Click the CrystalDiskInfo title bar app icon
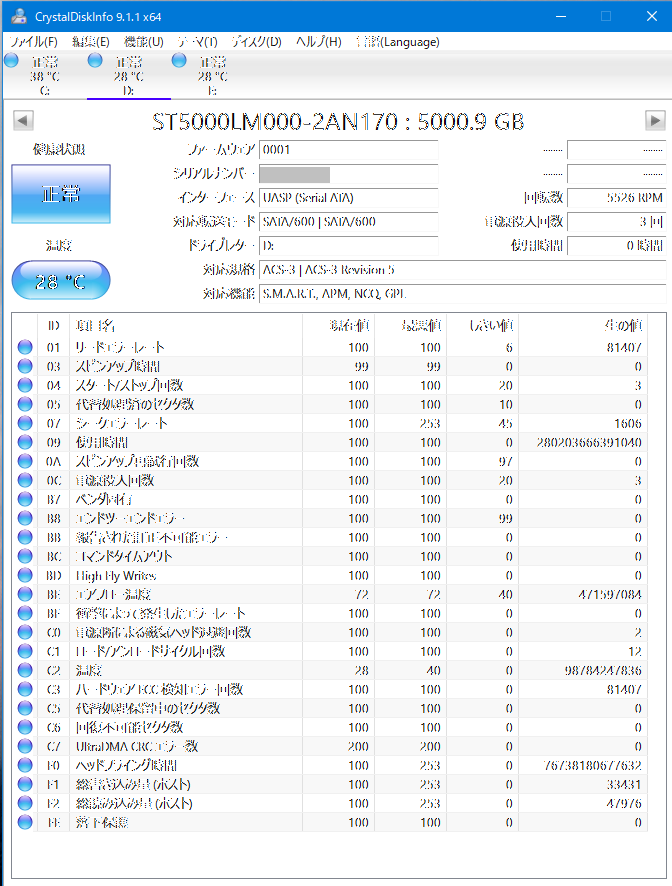 19,16
